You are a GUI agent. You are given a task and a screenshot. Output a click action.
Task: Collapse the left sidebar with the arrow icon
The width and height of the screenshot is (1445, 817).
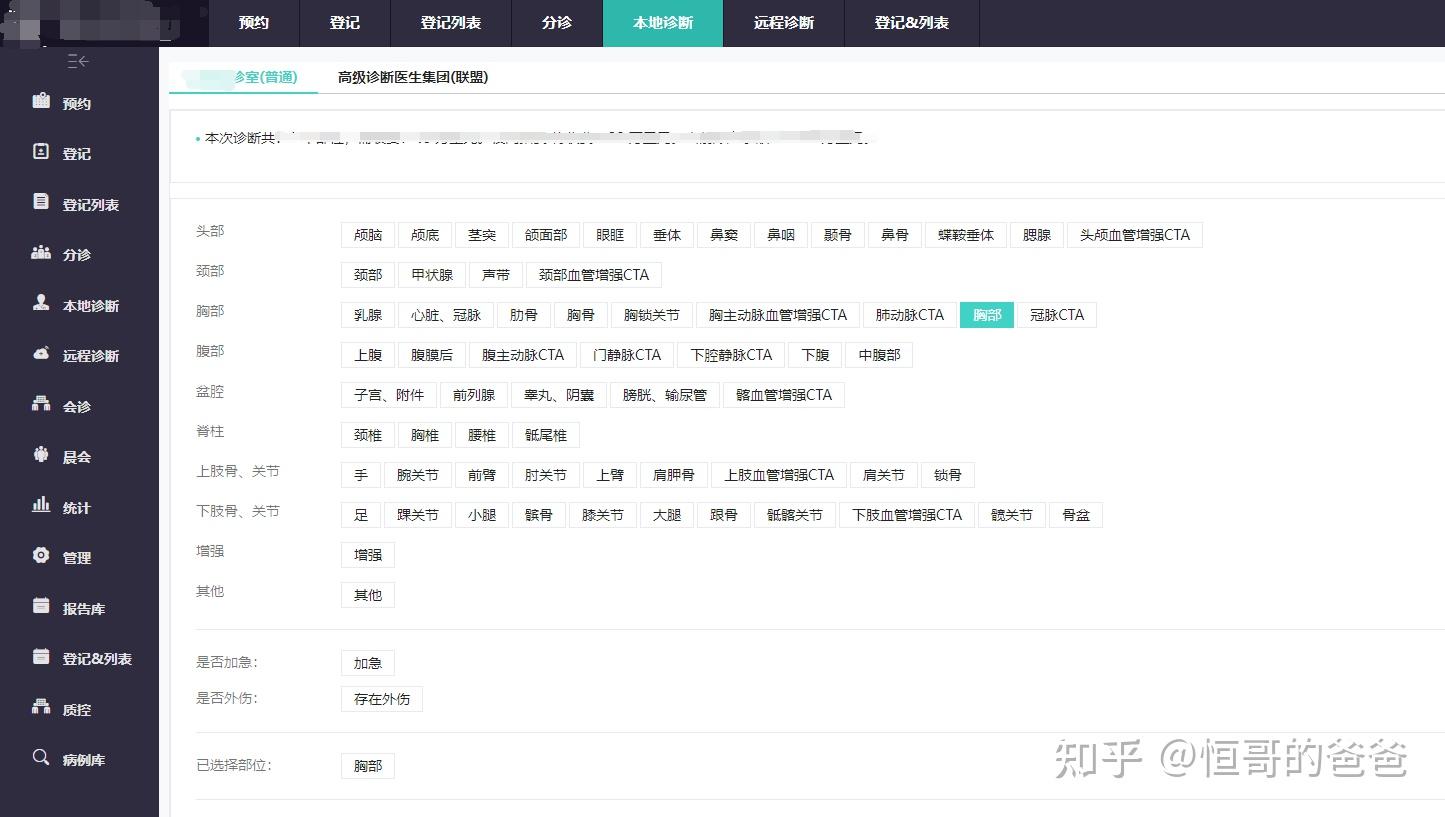(x=78, y=62)
